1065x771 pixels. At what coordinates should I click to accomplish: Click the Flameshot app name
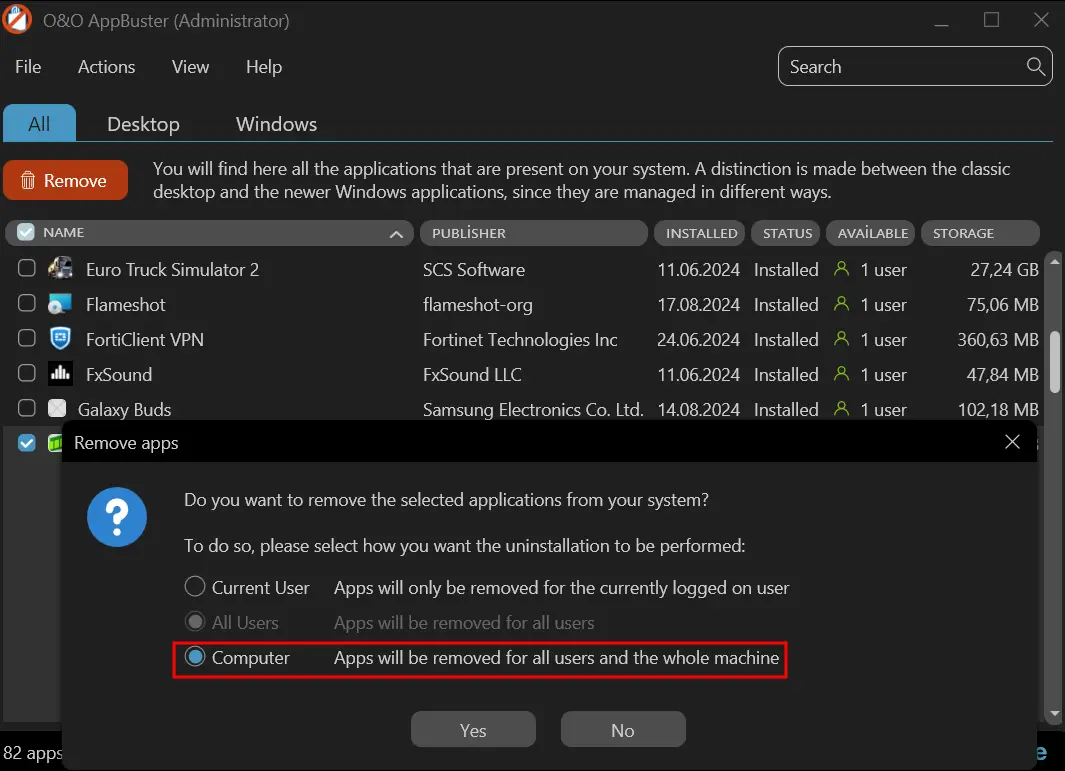coord(126,304)
